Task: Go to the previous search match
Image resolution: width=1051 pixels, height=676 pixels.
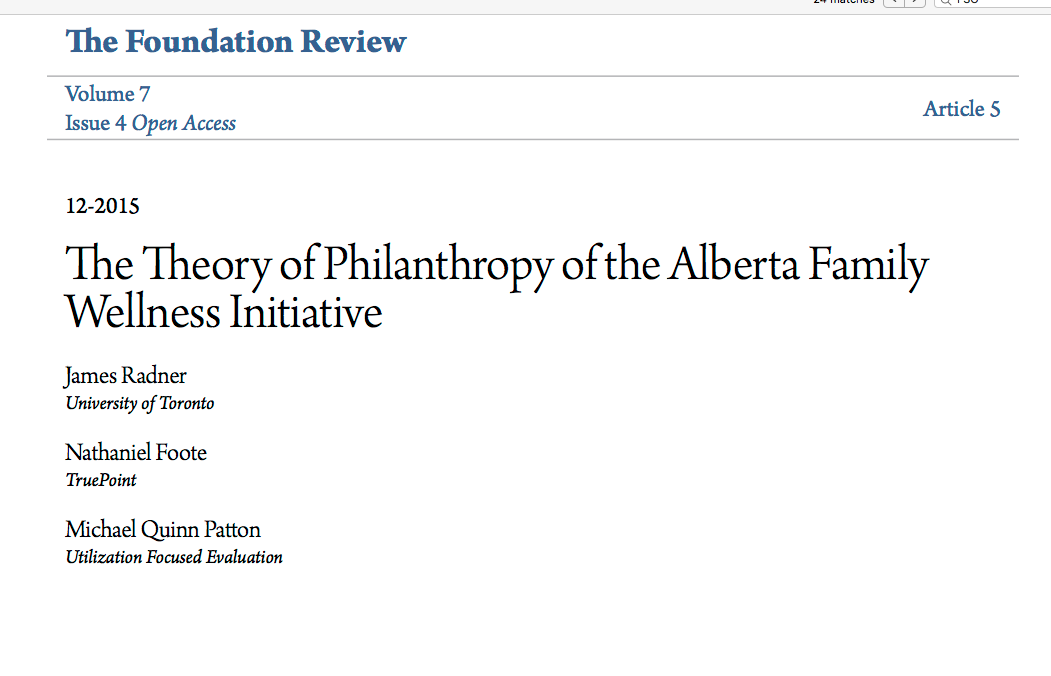Action: [893, 3]
